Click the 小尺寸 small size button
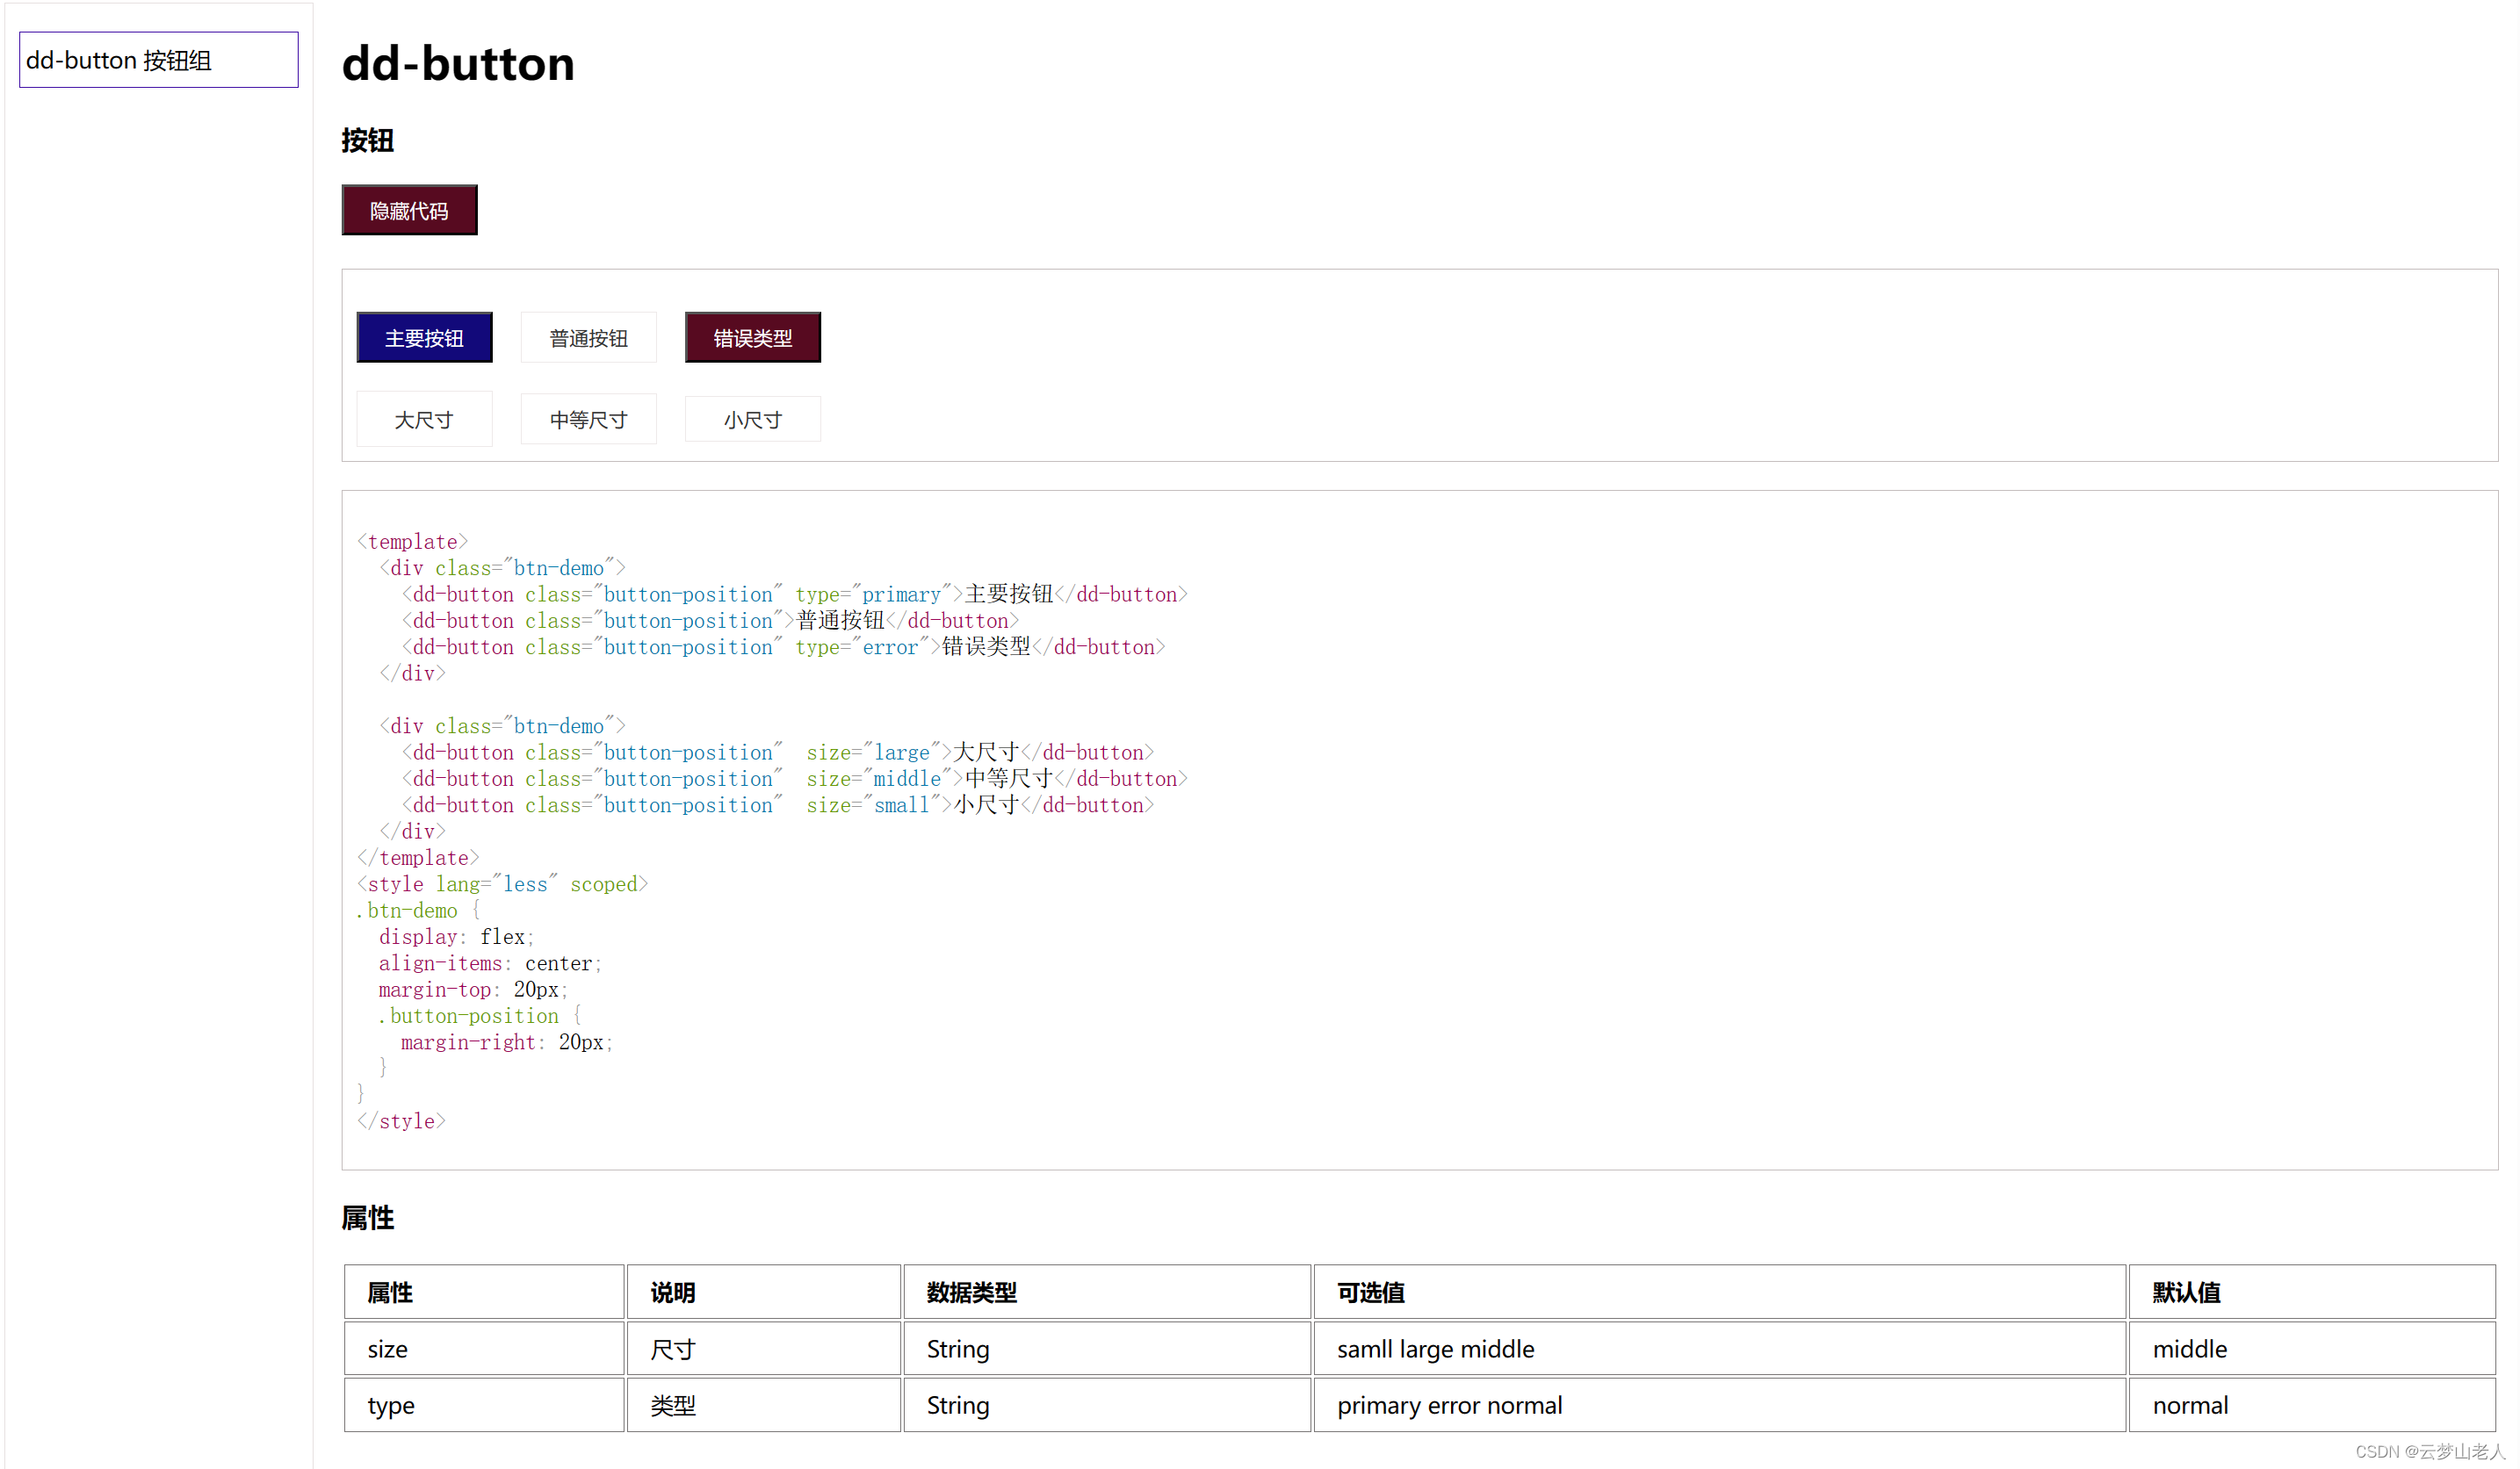 pos(752,419)
